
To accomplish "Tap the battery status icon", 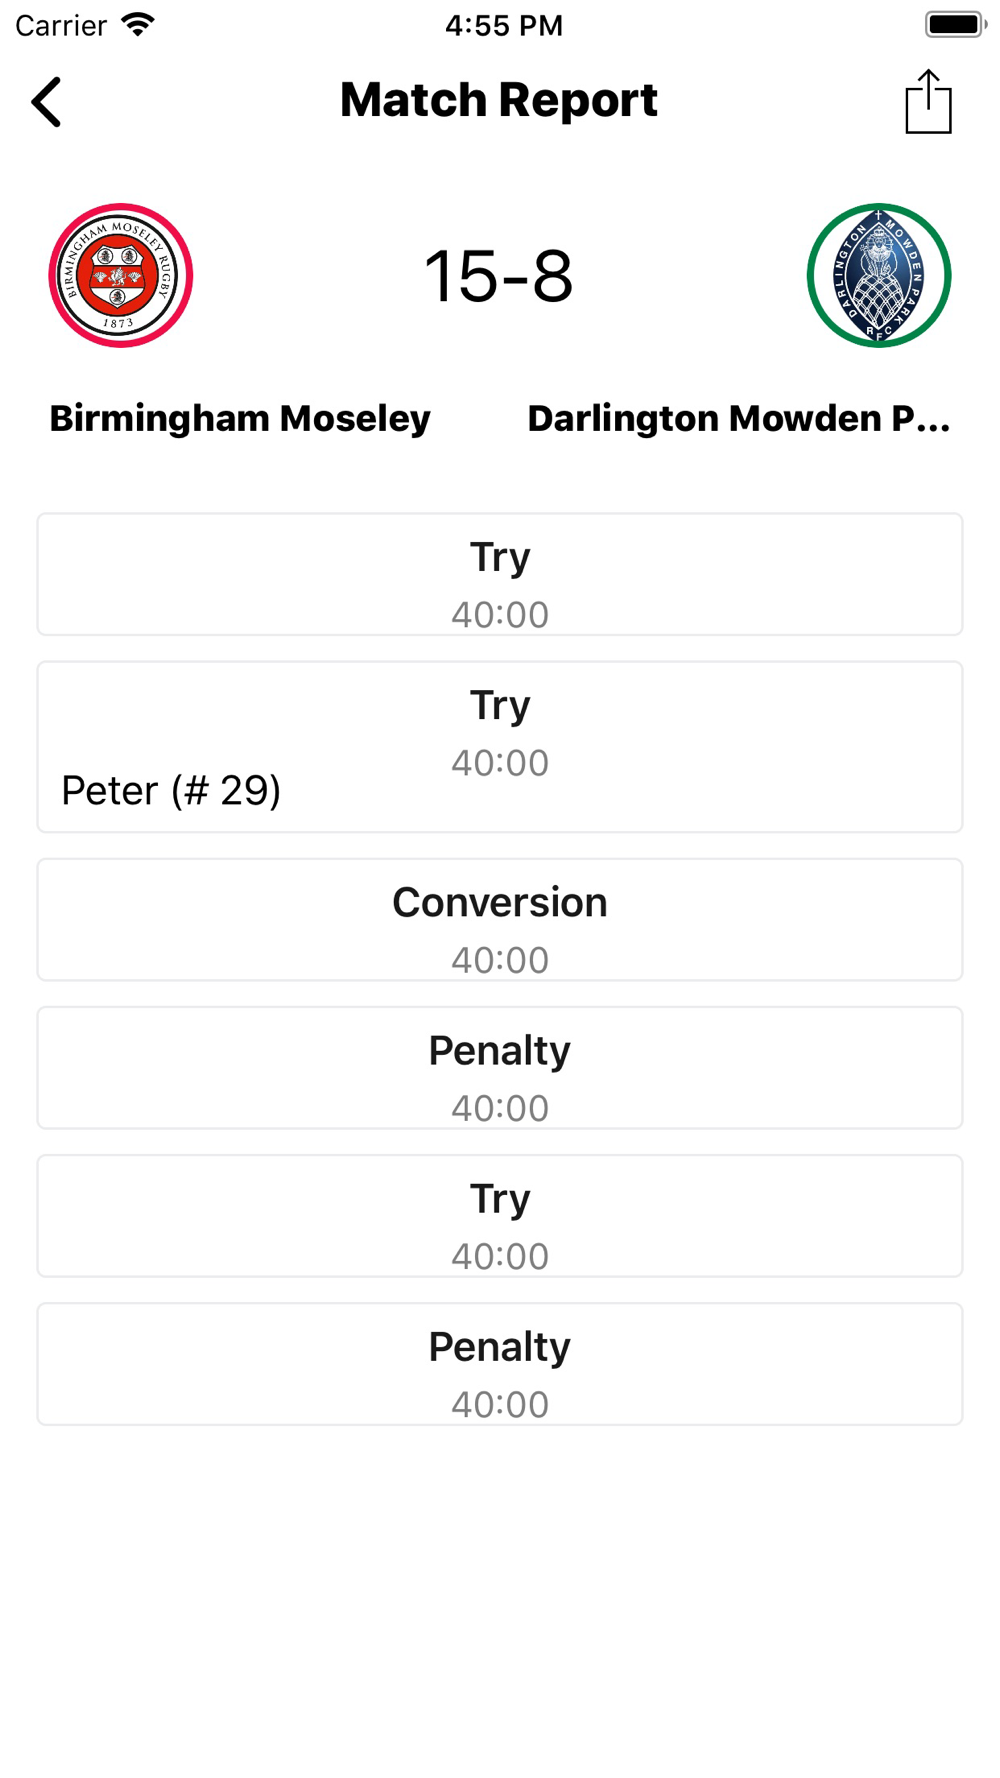I will (955, 24).
